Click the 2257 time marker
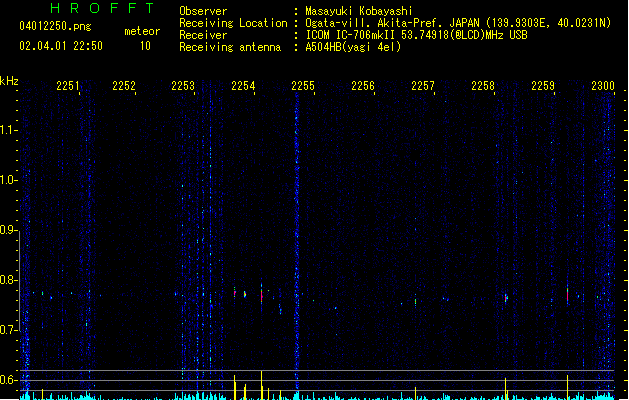The height and width of the screenshot is (400, 629). 423,86
